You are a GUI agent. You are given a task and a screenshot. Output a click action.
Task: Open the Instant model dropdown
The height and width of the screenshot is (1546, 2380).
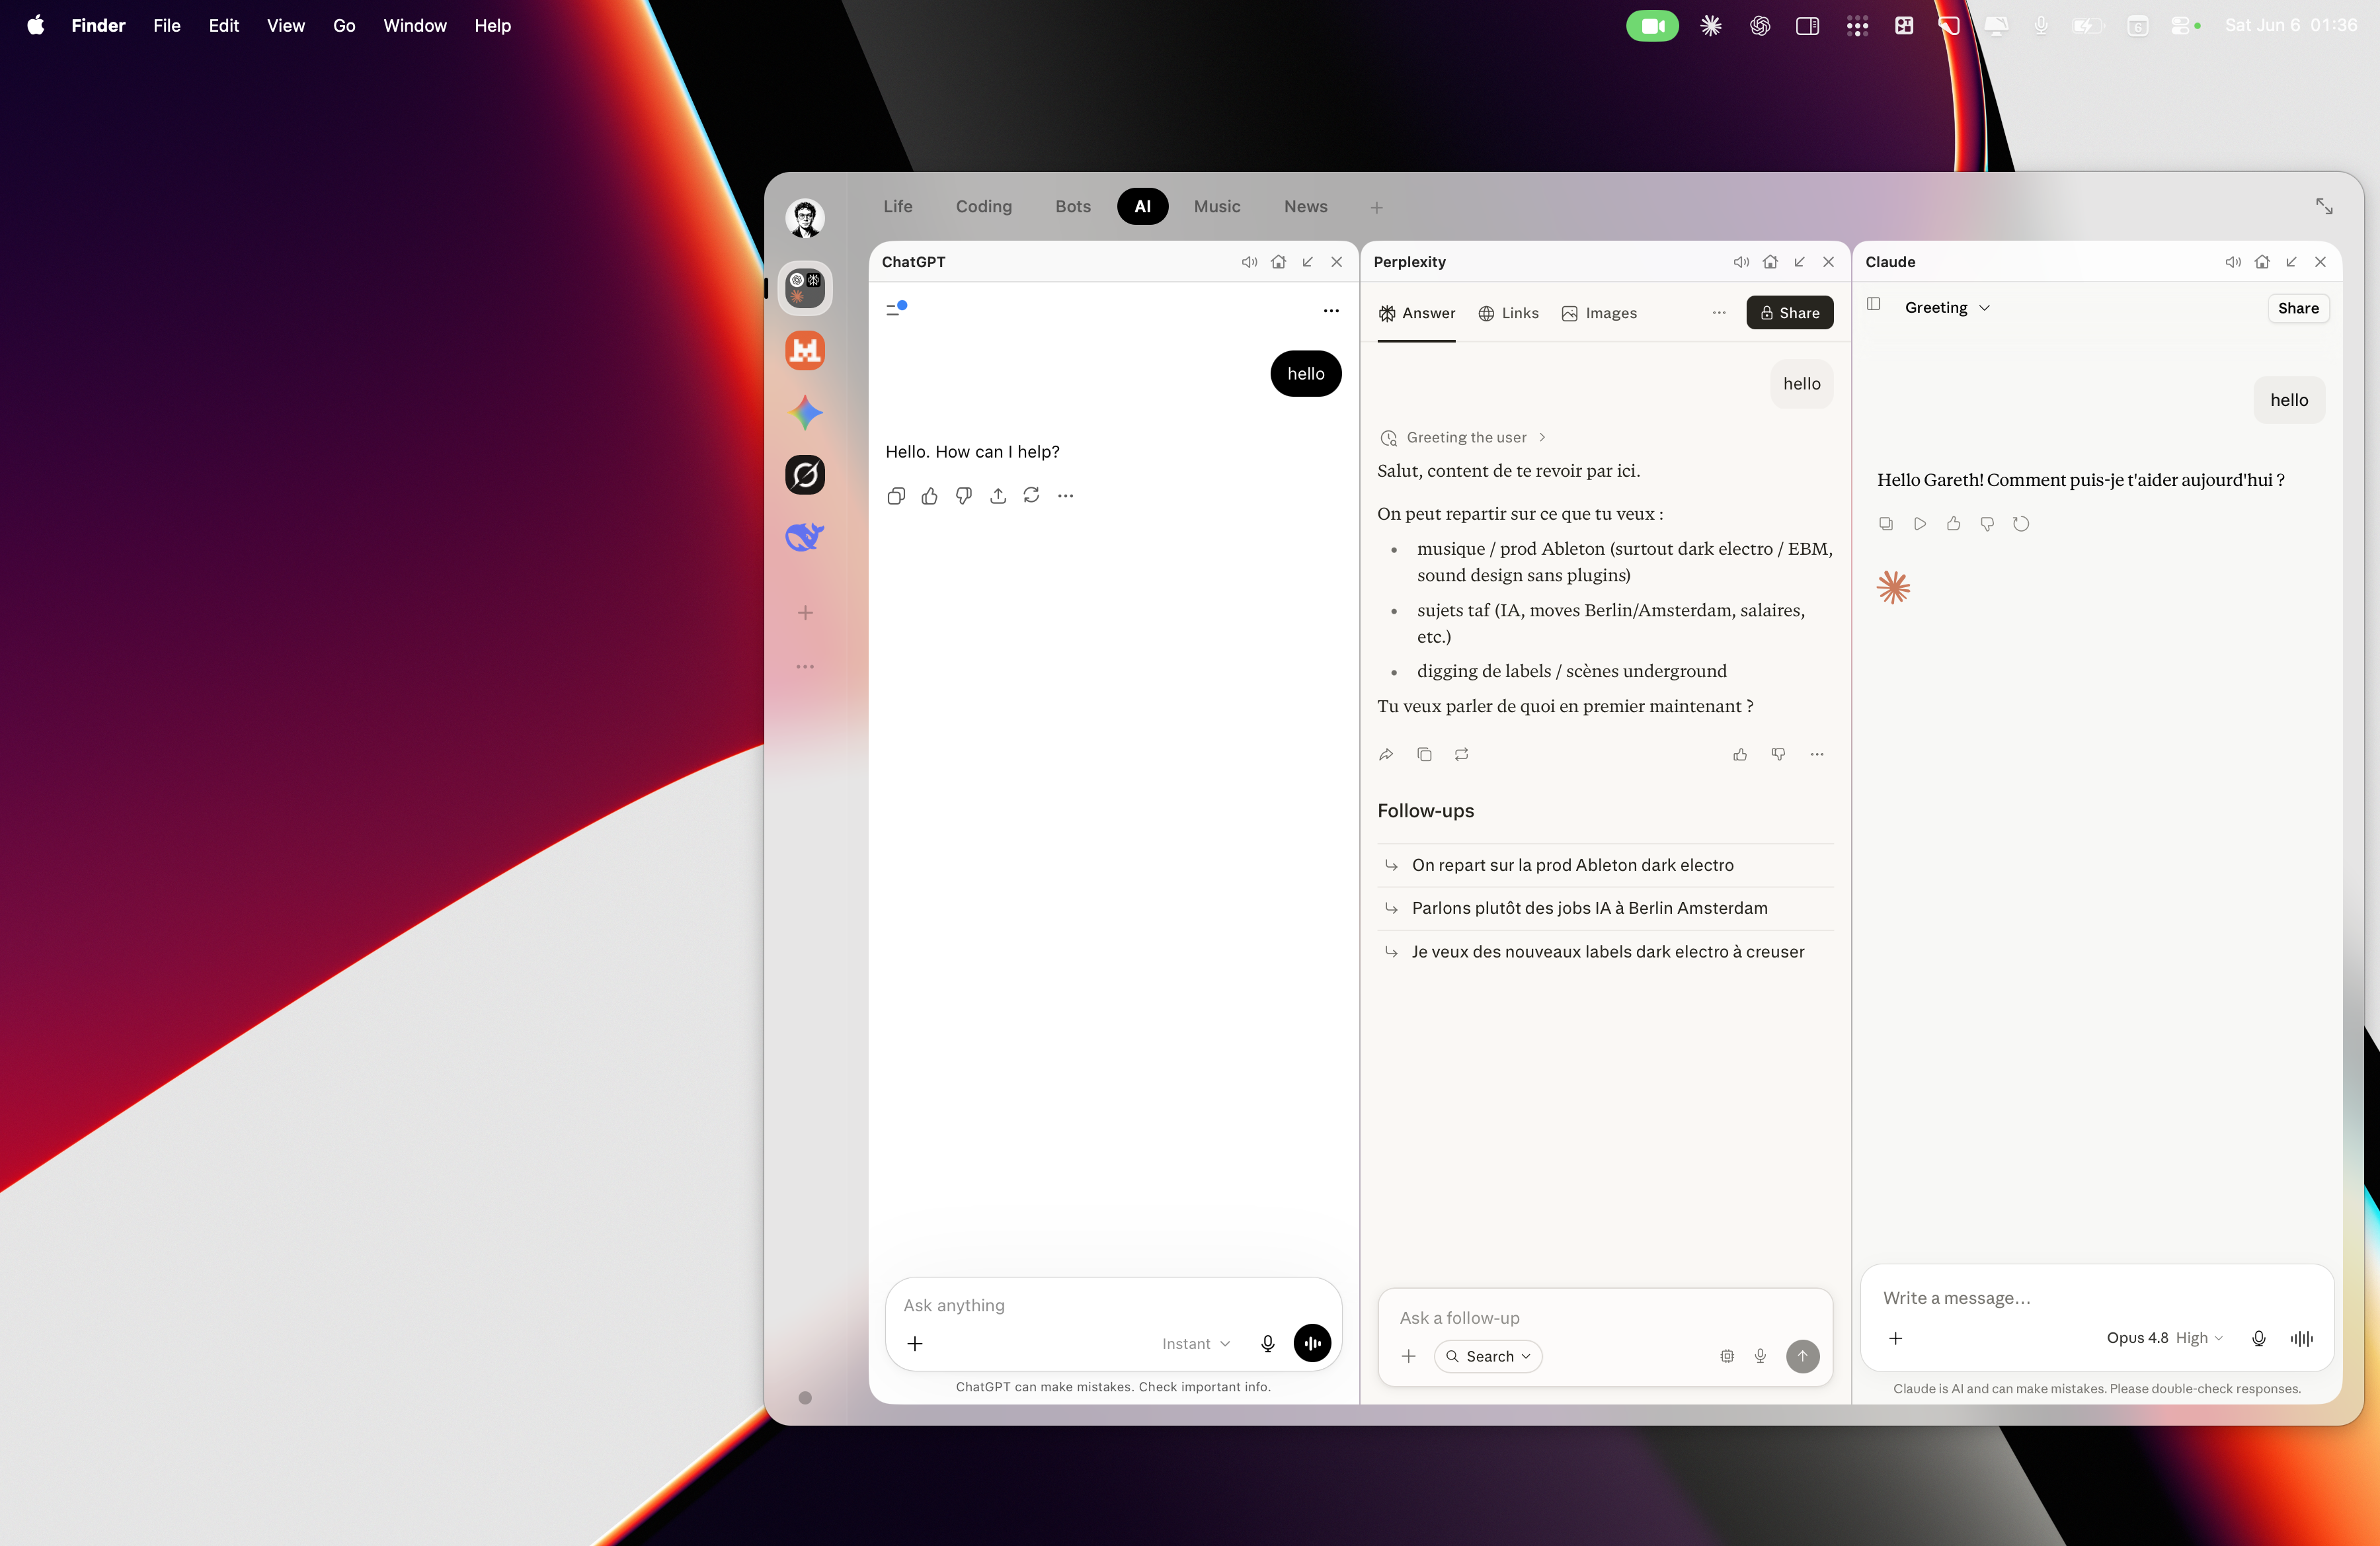(x=1196, y=1343)
